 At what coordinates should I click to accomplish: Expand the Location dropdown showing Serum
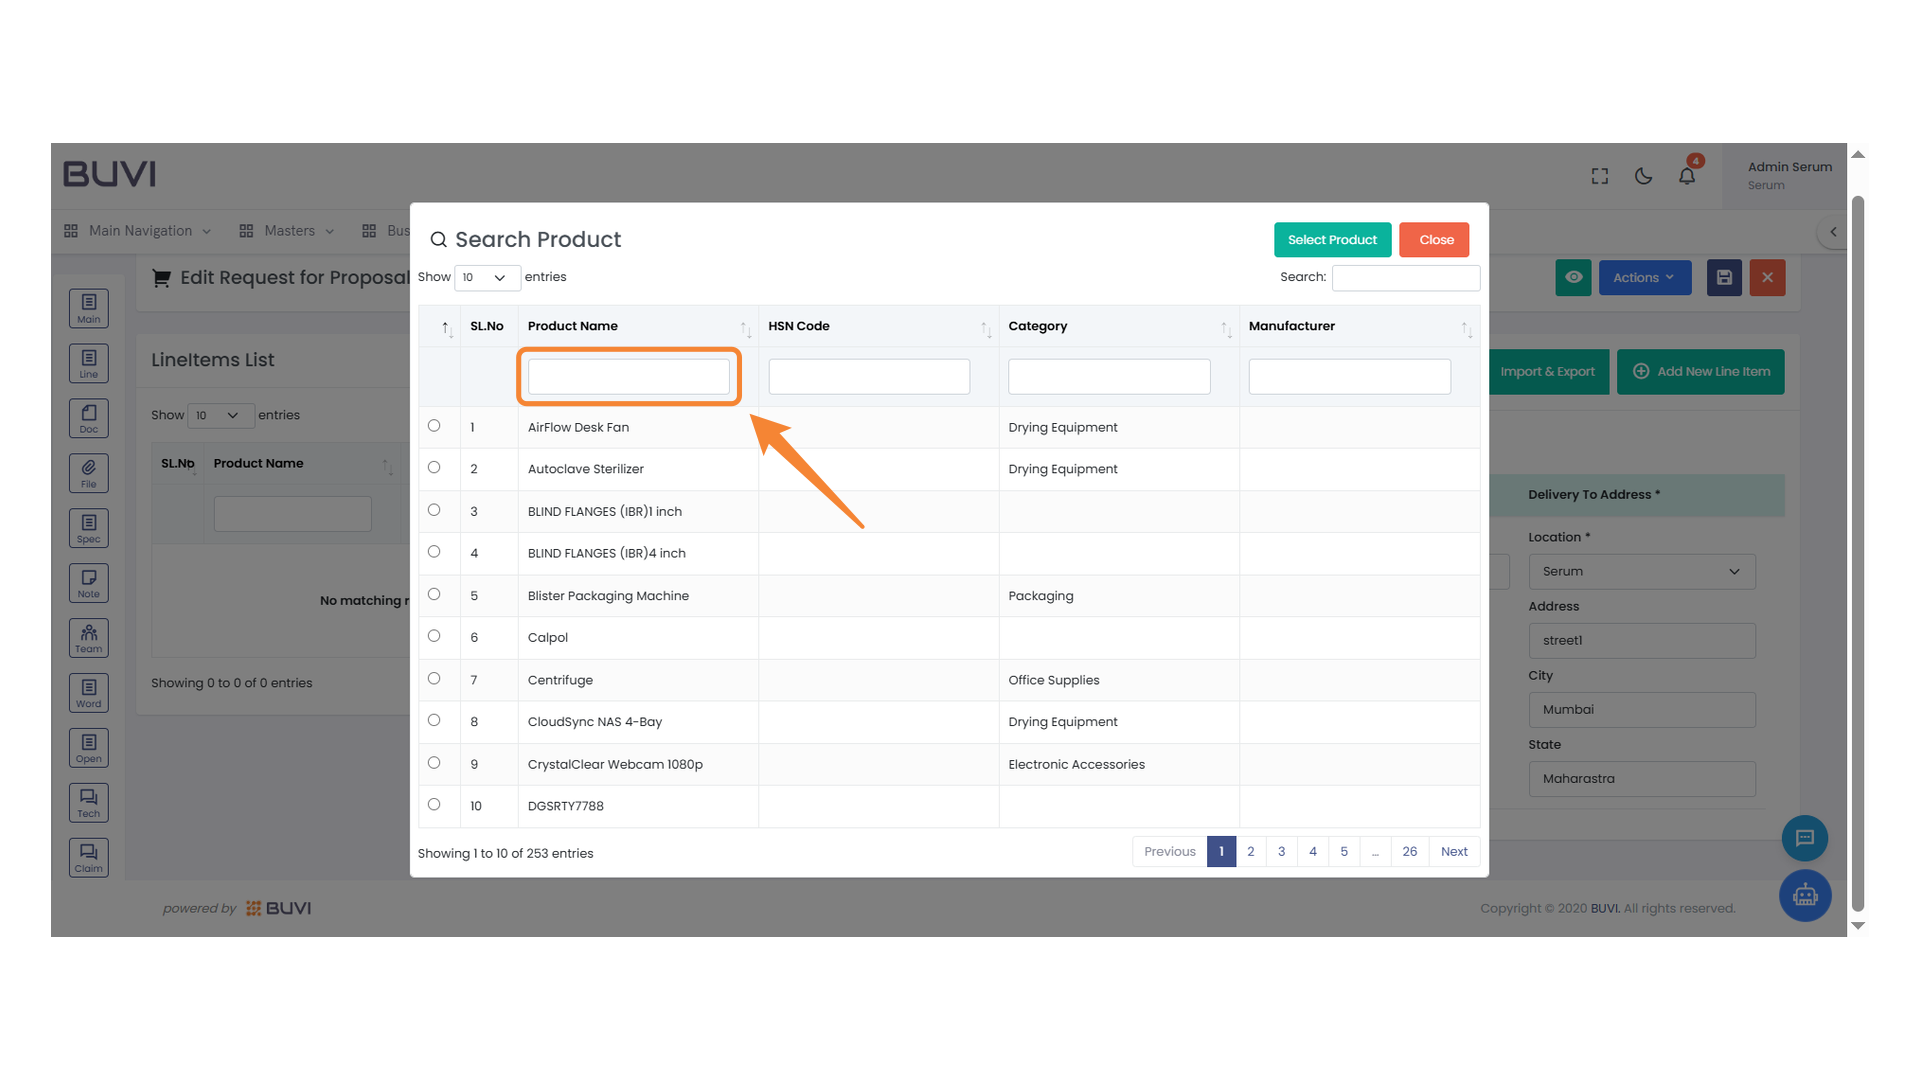pyautogui.click(x=1641, y=571)
